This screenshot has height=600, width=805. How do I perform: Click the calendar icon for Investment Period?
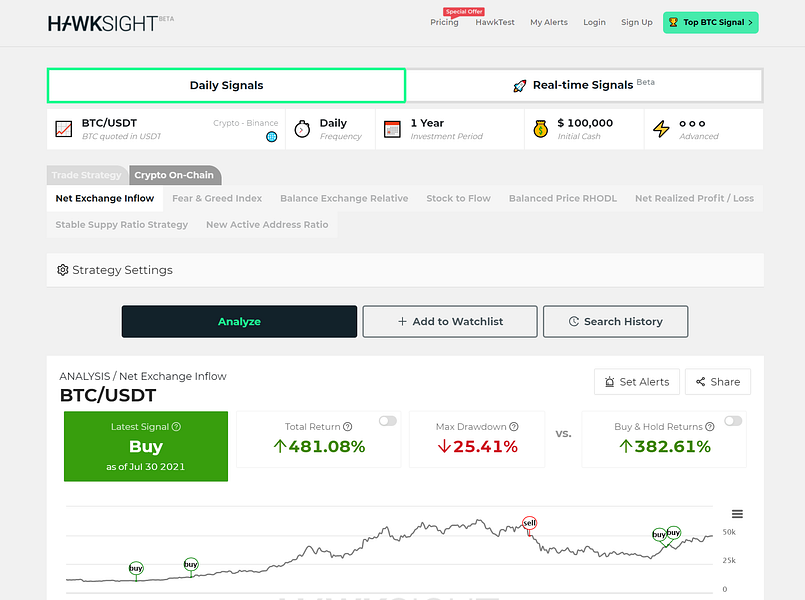(392, 128)
